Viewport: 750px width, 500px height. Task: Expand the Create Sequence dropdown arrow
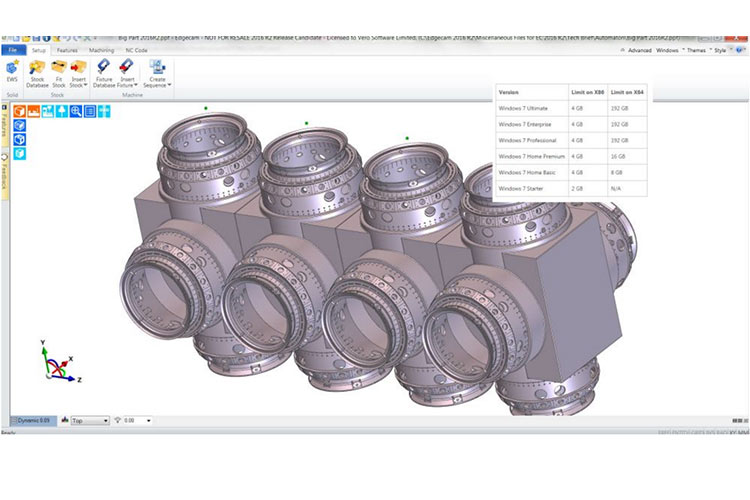click(x=169, y=85)
